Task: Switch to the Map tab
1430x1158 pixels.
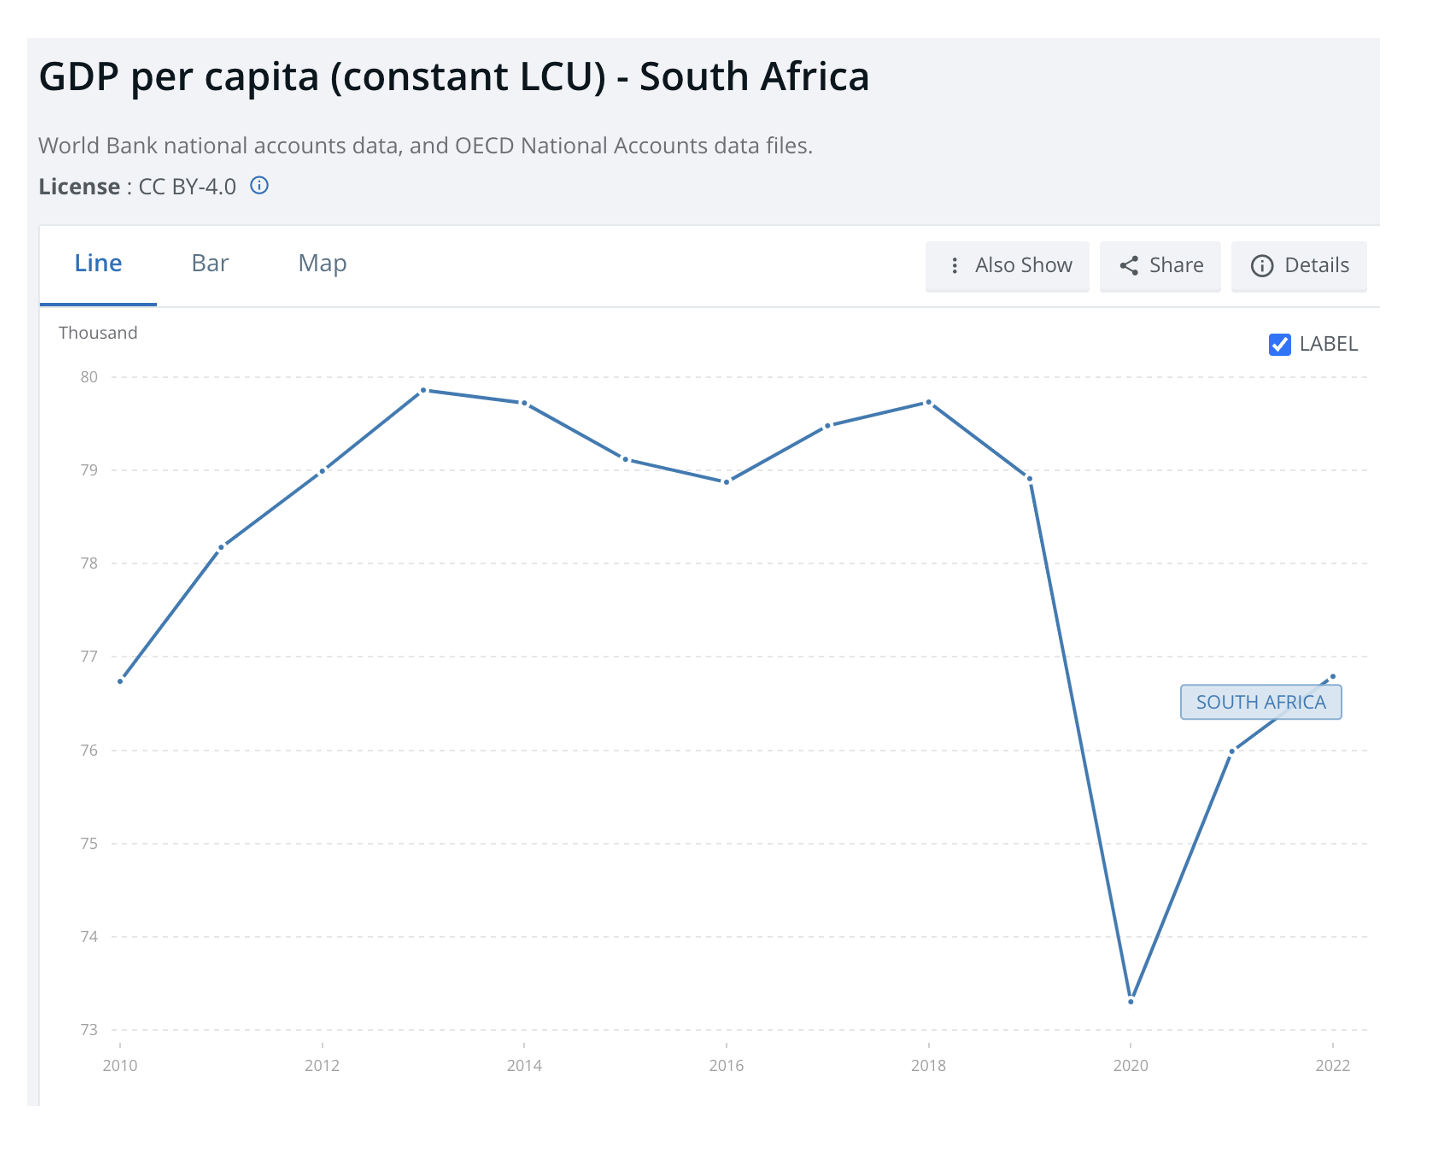Action: point(322,263)
